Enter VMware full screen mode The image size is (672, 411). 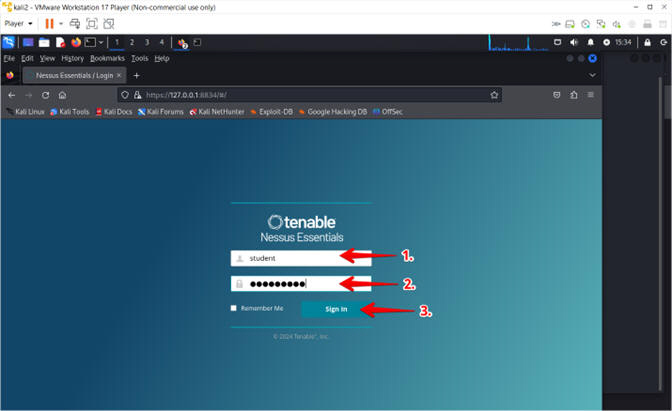pos(92,24)
